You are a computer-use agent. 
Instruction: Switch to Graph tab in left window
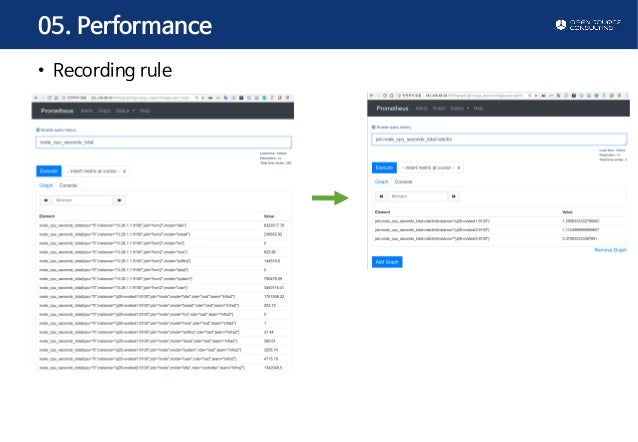pos(46,185)
